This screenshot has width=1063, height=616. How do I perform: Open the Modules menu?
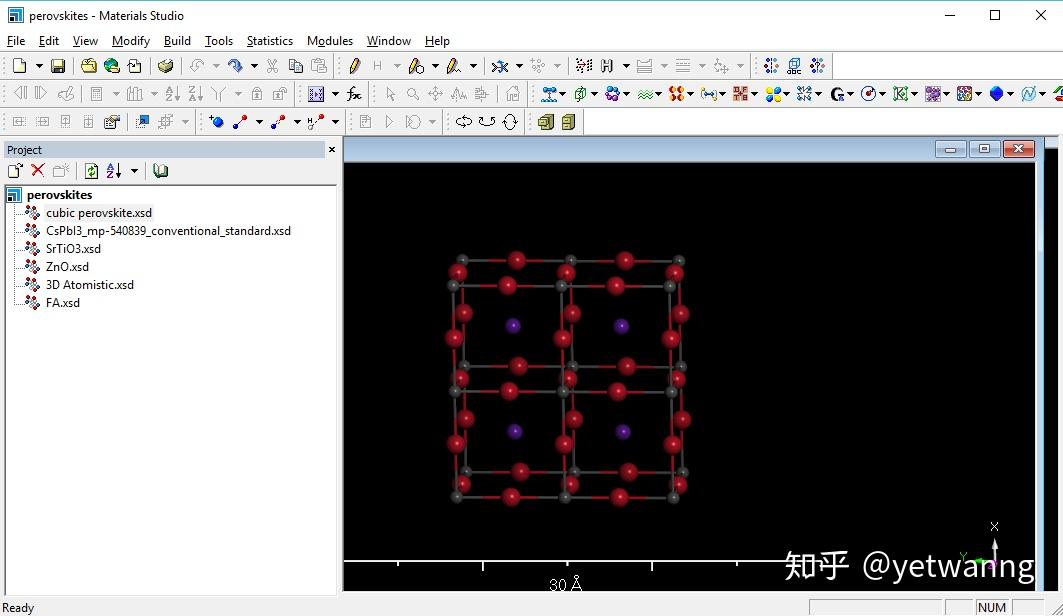point(330,41)
